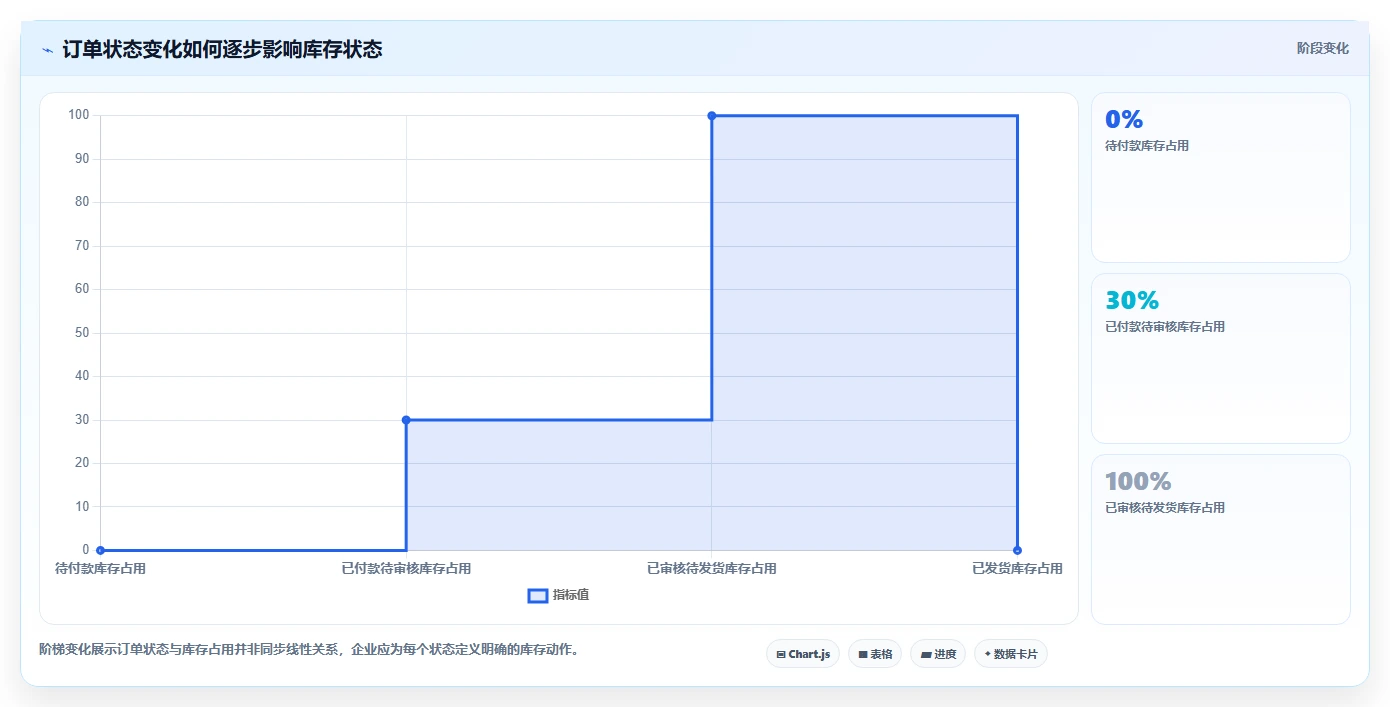Screen dimensions: 1390x707
Task: Click the 100% 已审核待发货库存占用 card
Action: (1221, 540)
